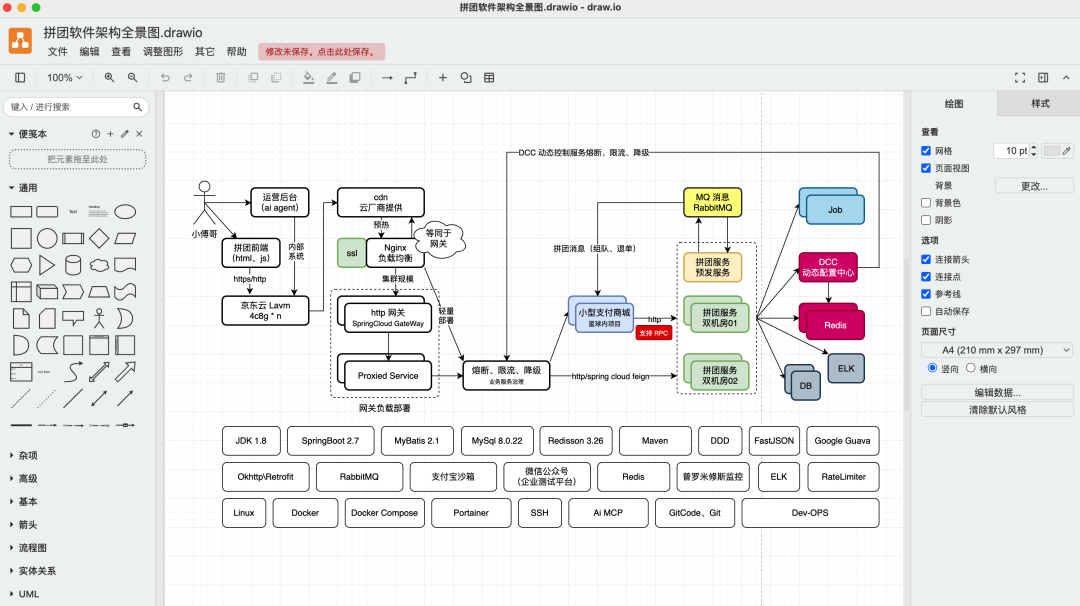Select the Freehand pencil icon in toolbar
Image resolution: width=1080 pixels, height=606 pixels.
point(331,77)
